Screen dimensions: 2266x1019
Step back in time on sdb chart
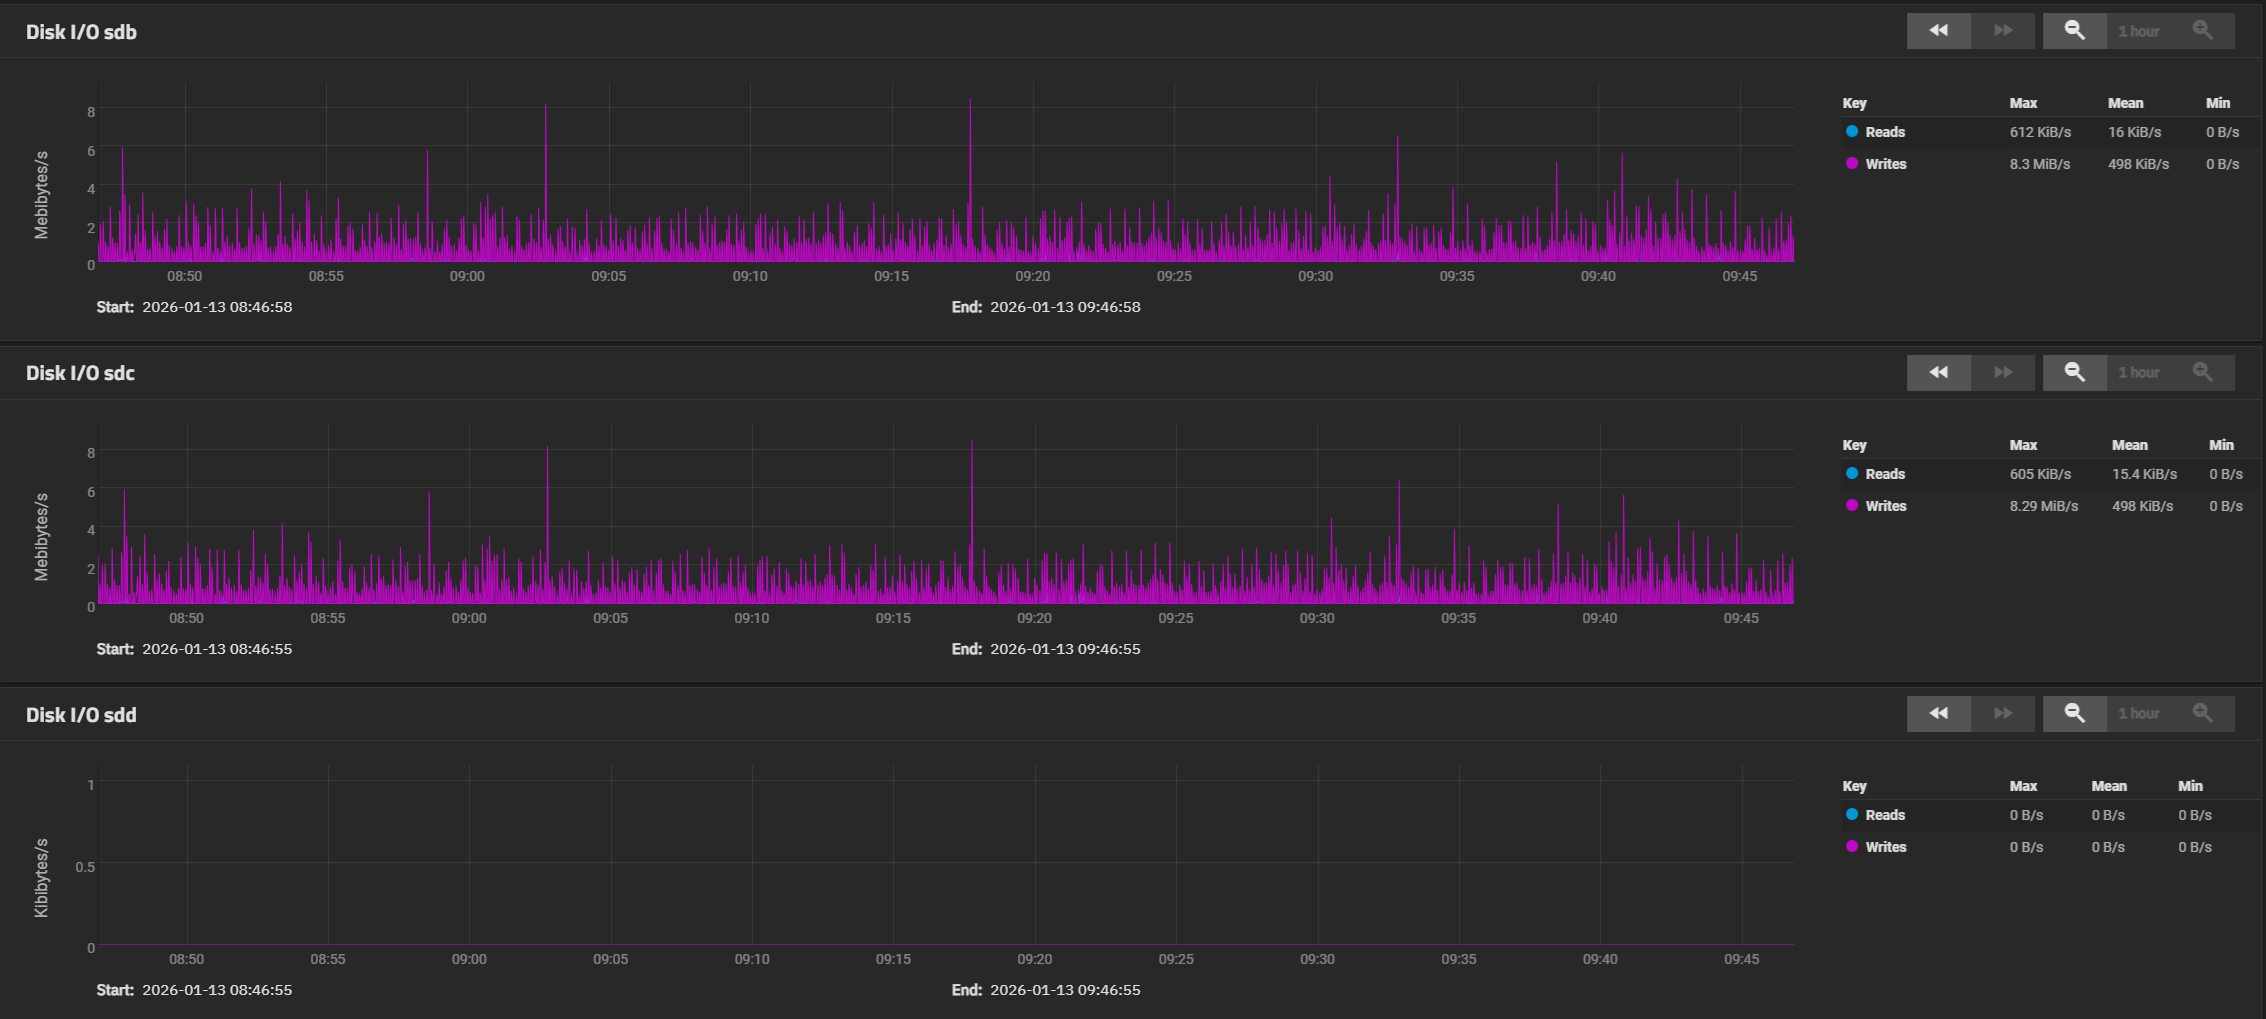[x=1938, y=31]
